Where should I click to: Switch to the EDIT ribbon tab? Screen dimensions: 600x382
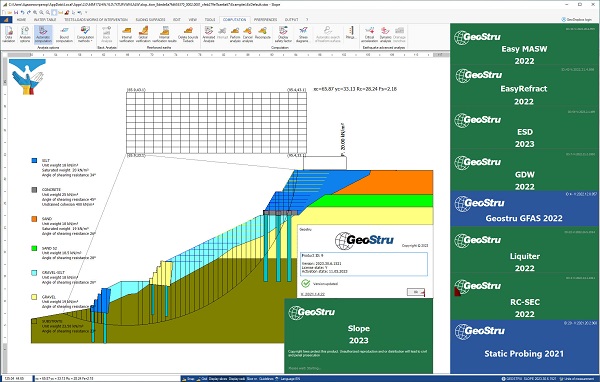(x=176, y=20)
